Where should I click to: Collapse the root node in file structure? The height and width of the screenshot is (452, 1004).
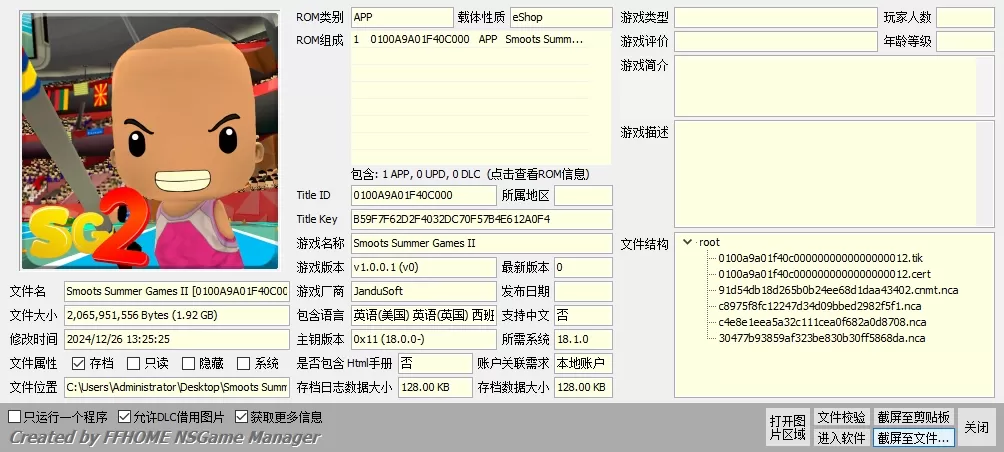pos(687,242)
